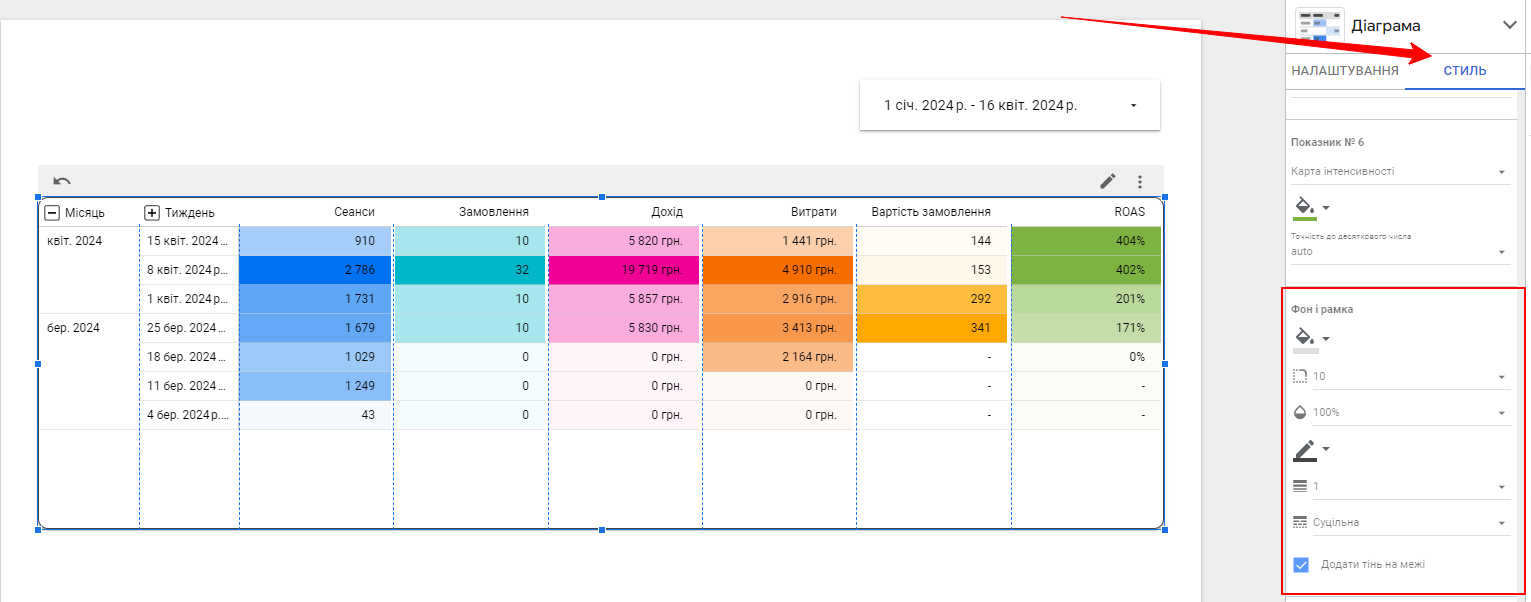The width and height of the screenshot is (1531, 602).
Task: Click the chart type icon beside Діаграма
Action: [x=1319, y=25]
